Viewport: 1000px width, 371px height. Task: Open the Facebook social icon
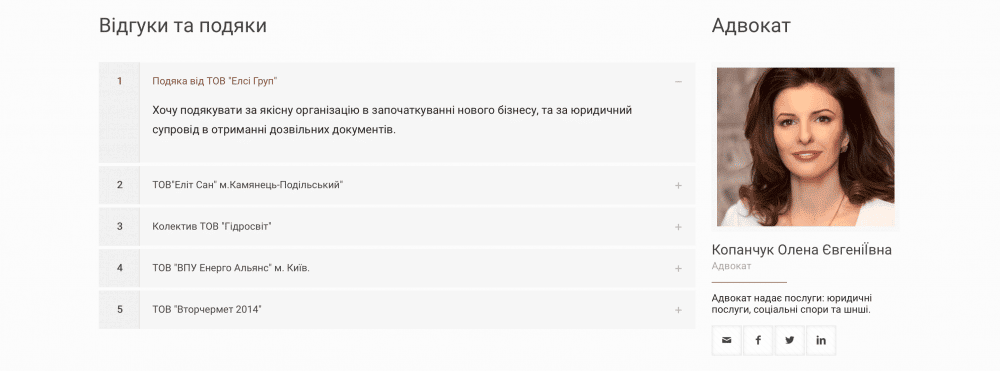coord(758,340)
